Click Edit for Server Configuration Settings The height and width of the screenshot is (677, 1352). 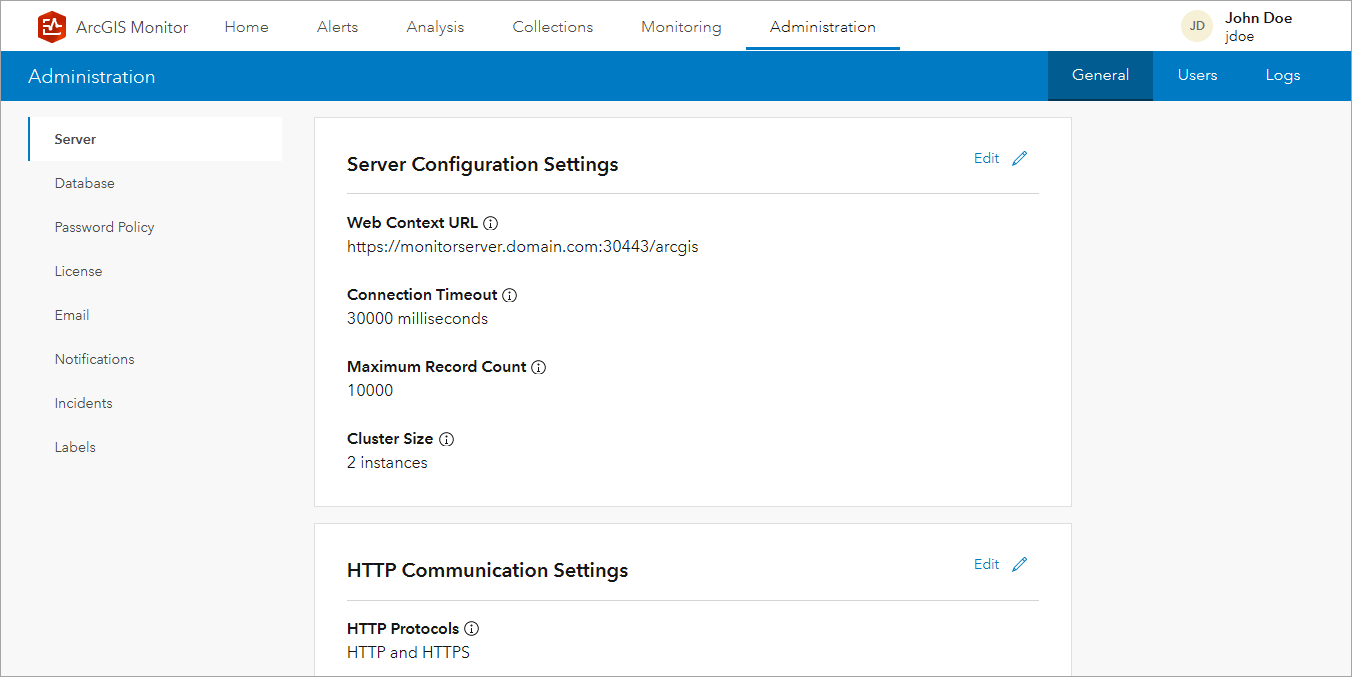pyautogui.click(x=986, y=157)
